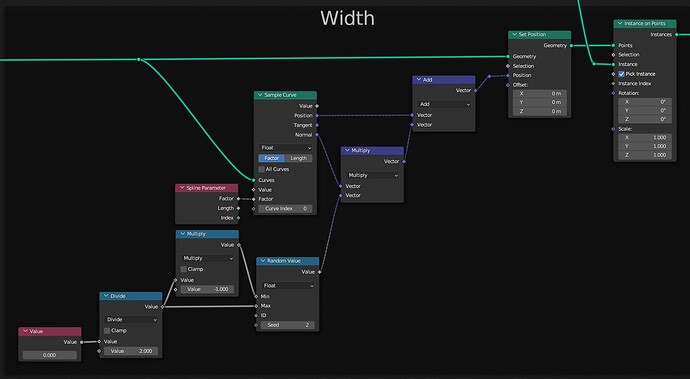The height and width of the screenshot is (379, 690).
Task: Collapse the Spline Parameter node
Action: click(182, 188)
